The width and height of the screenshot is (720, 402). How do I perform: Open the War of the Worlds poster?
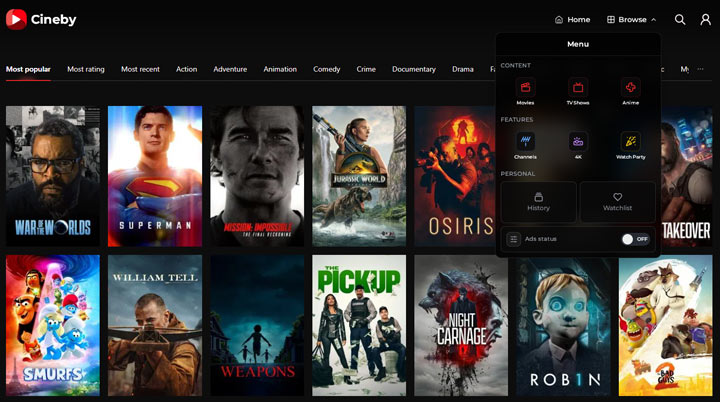click(x=53, y=176)
